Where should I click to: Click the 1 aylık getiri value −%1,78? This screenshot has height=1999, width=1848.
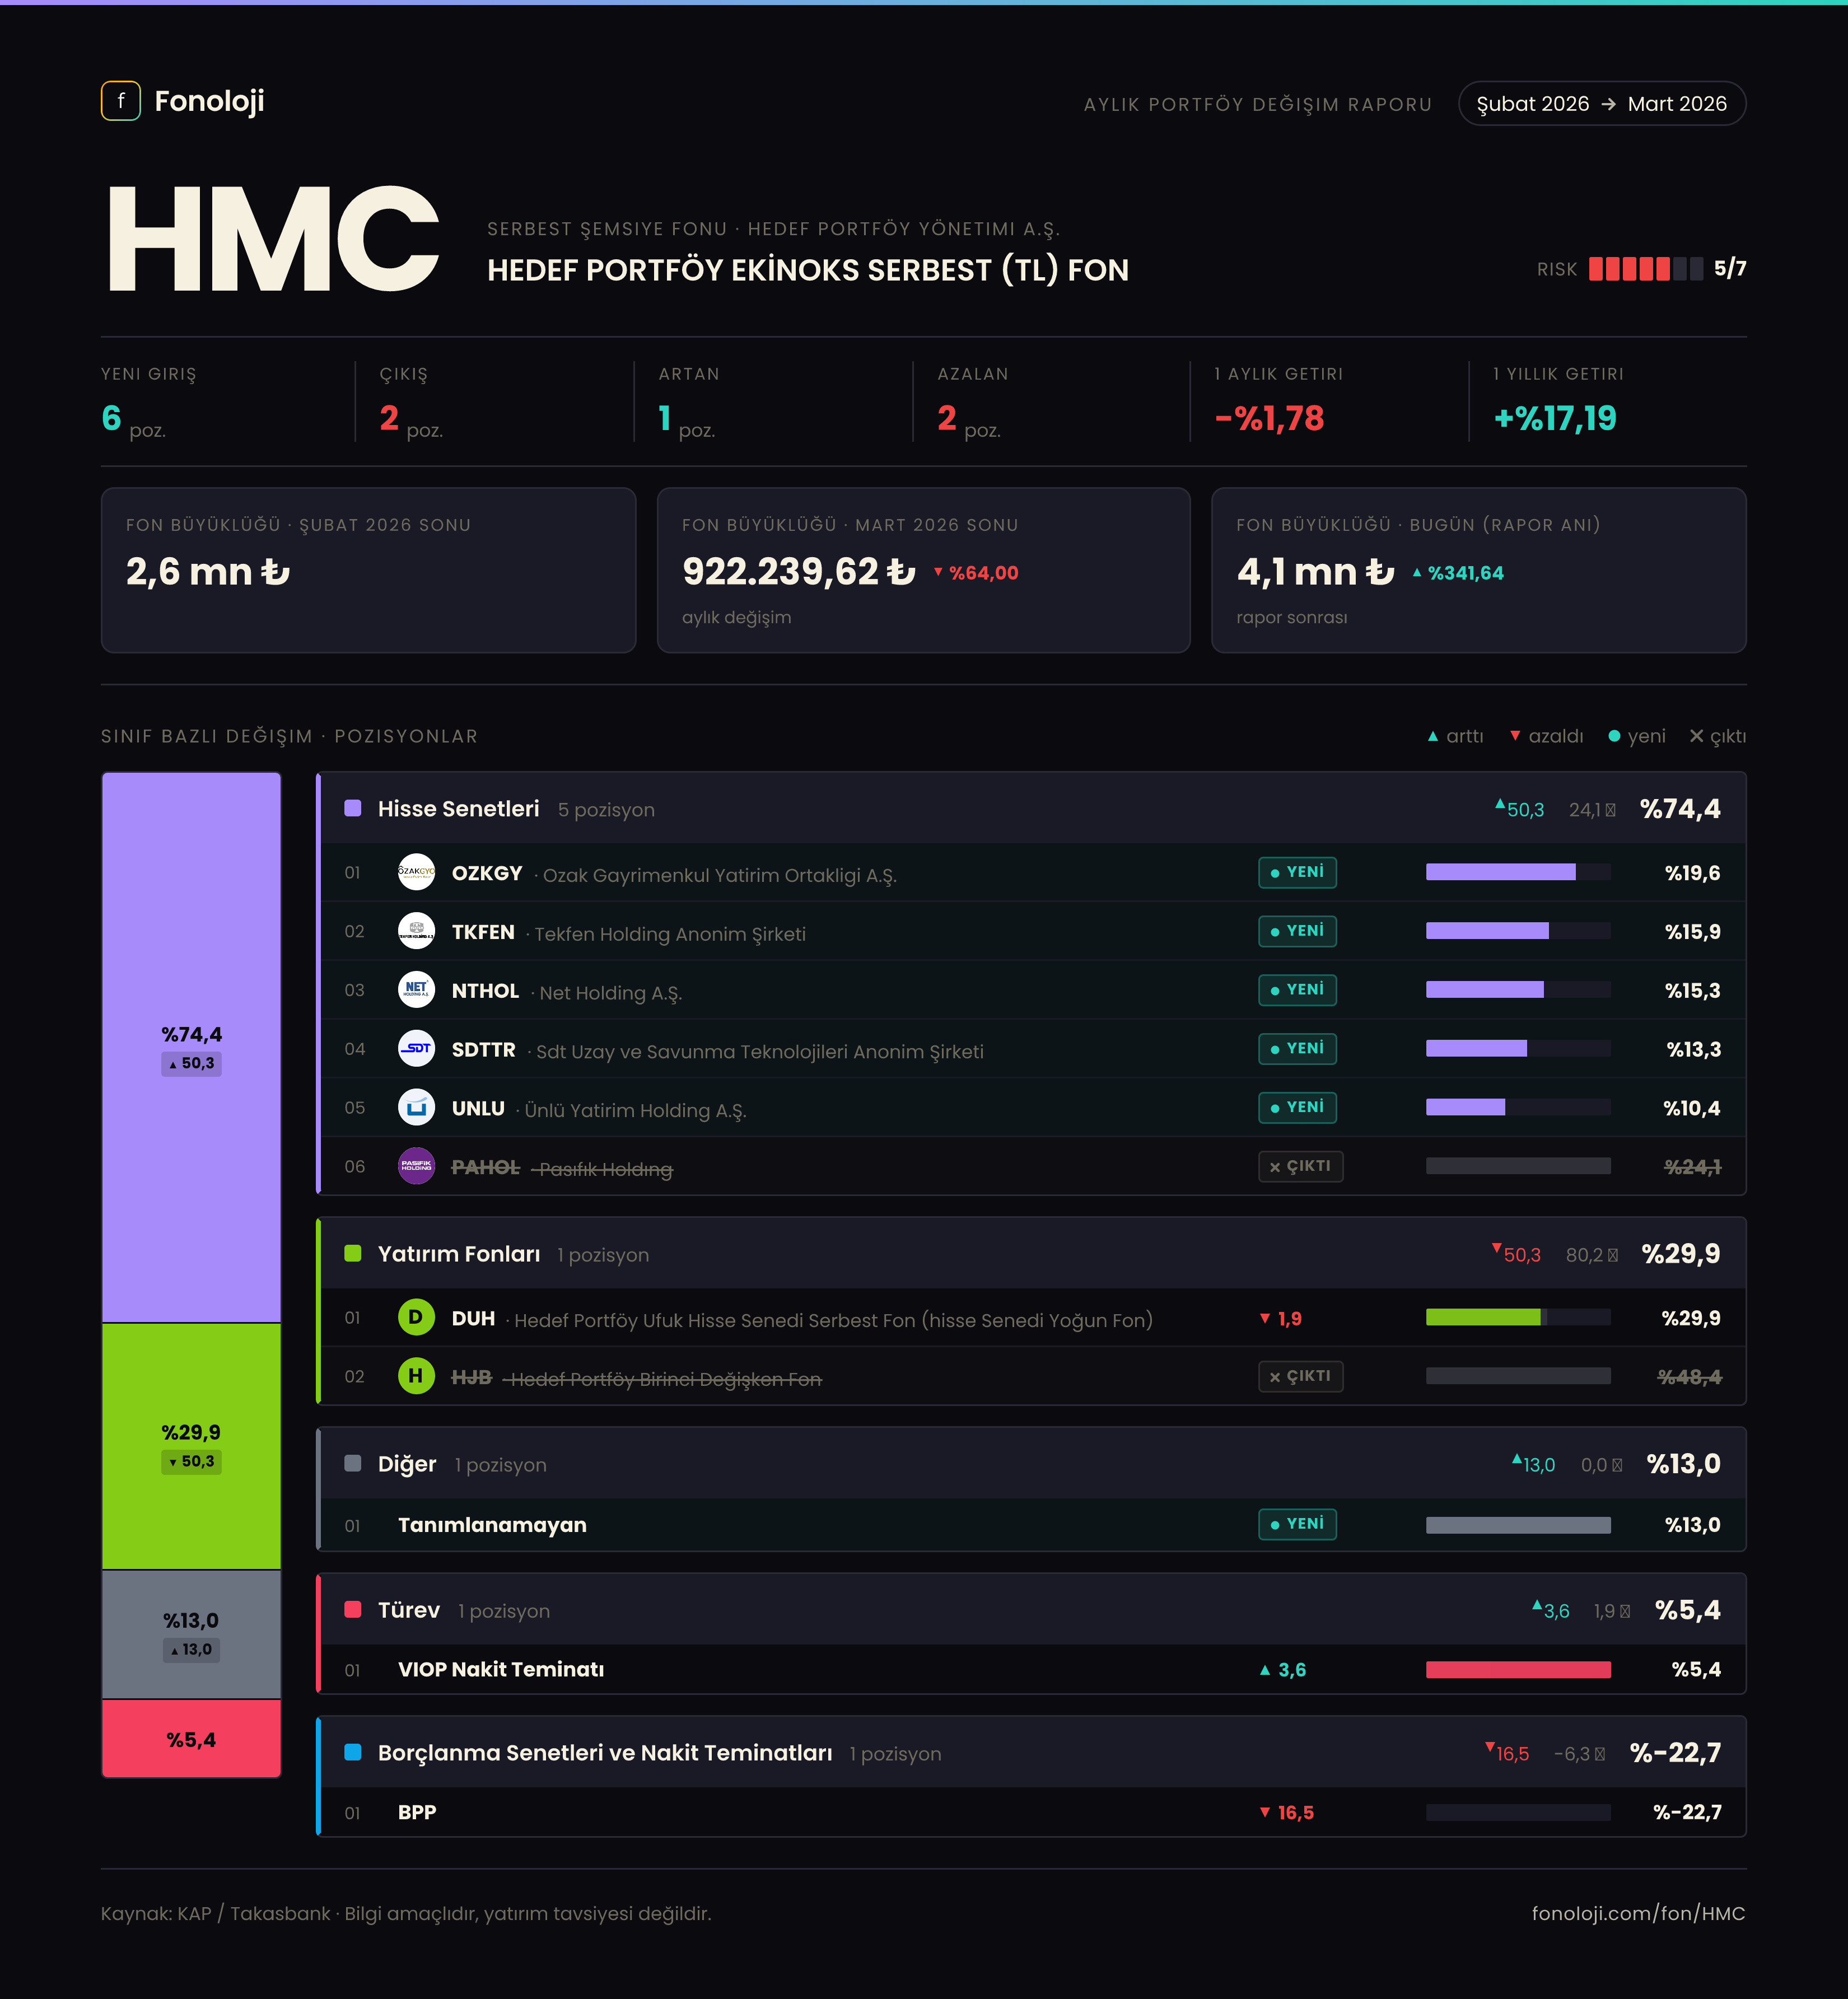pos(1269,418)
